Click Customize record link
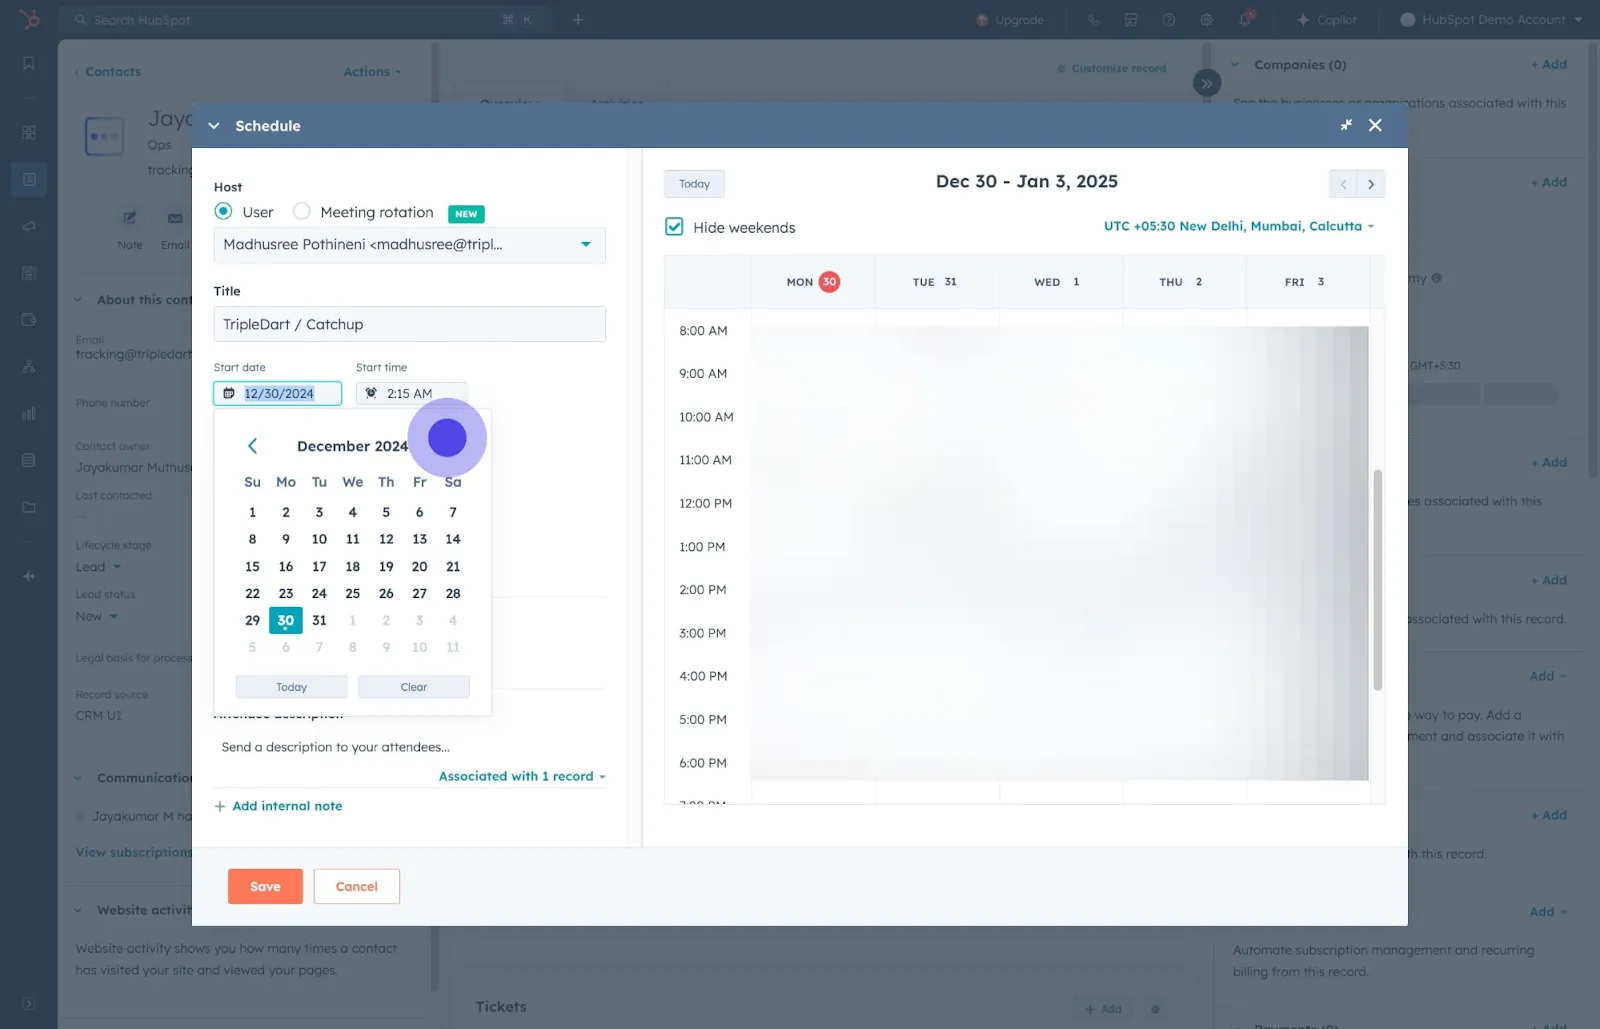Screen dimensions: 1600x1029 click(x=1112, y=68)
